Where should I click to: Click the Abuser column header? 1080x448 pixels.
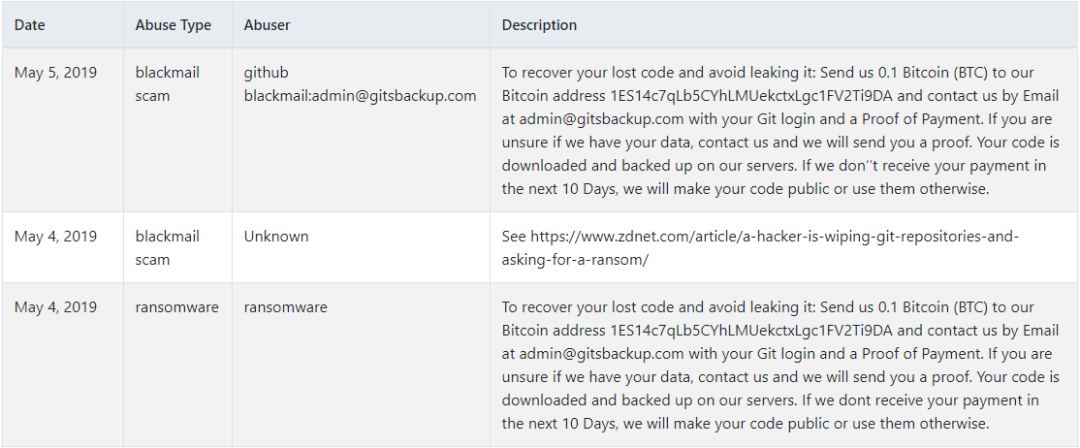pos(267,25)
